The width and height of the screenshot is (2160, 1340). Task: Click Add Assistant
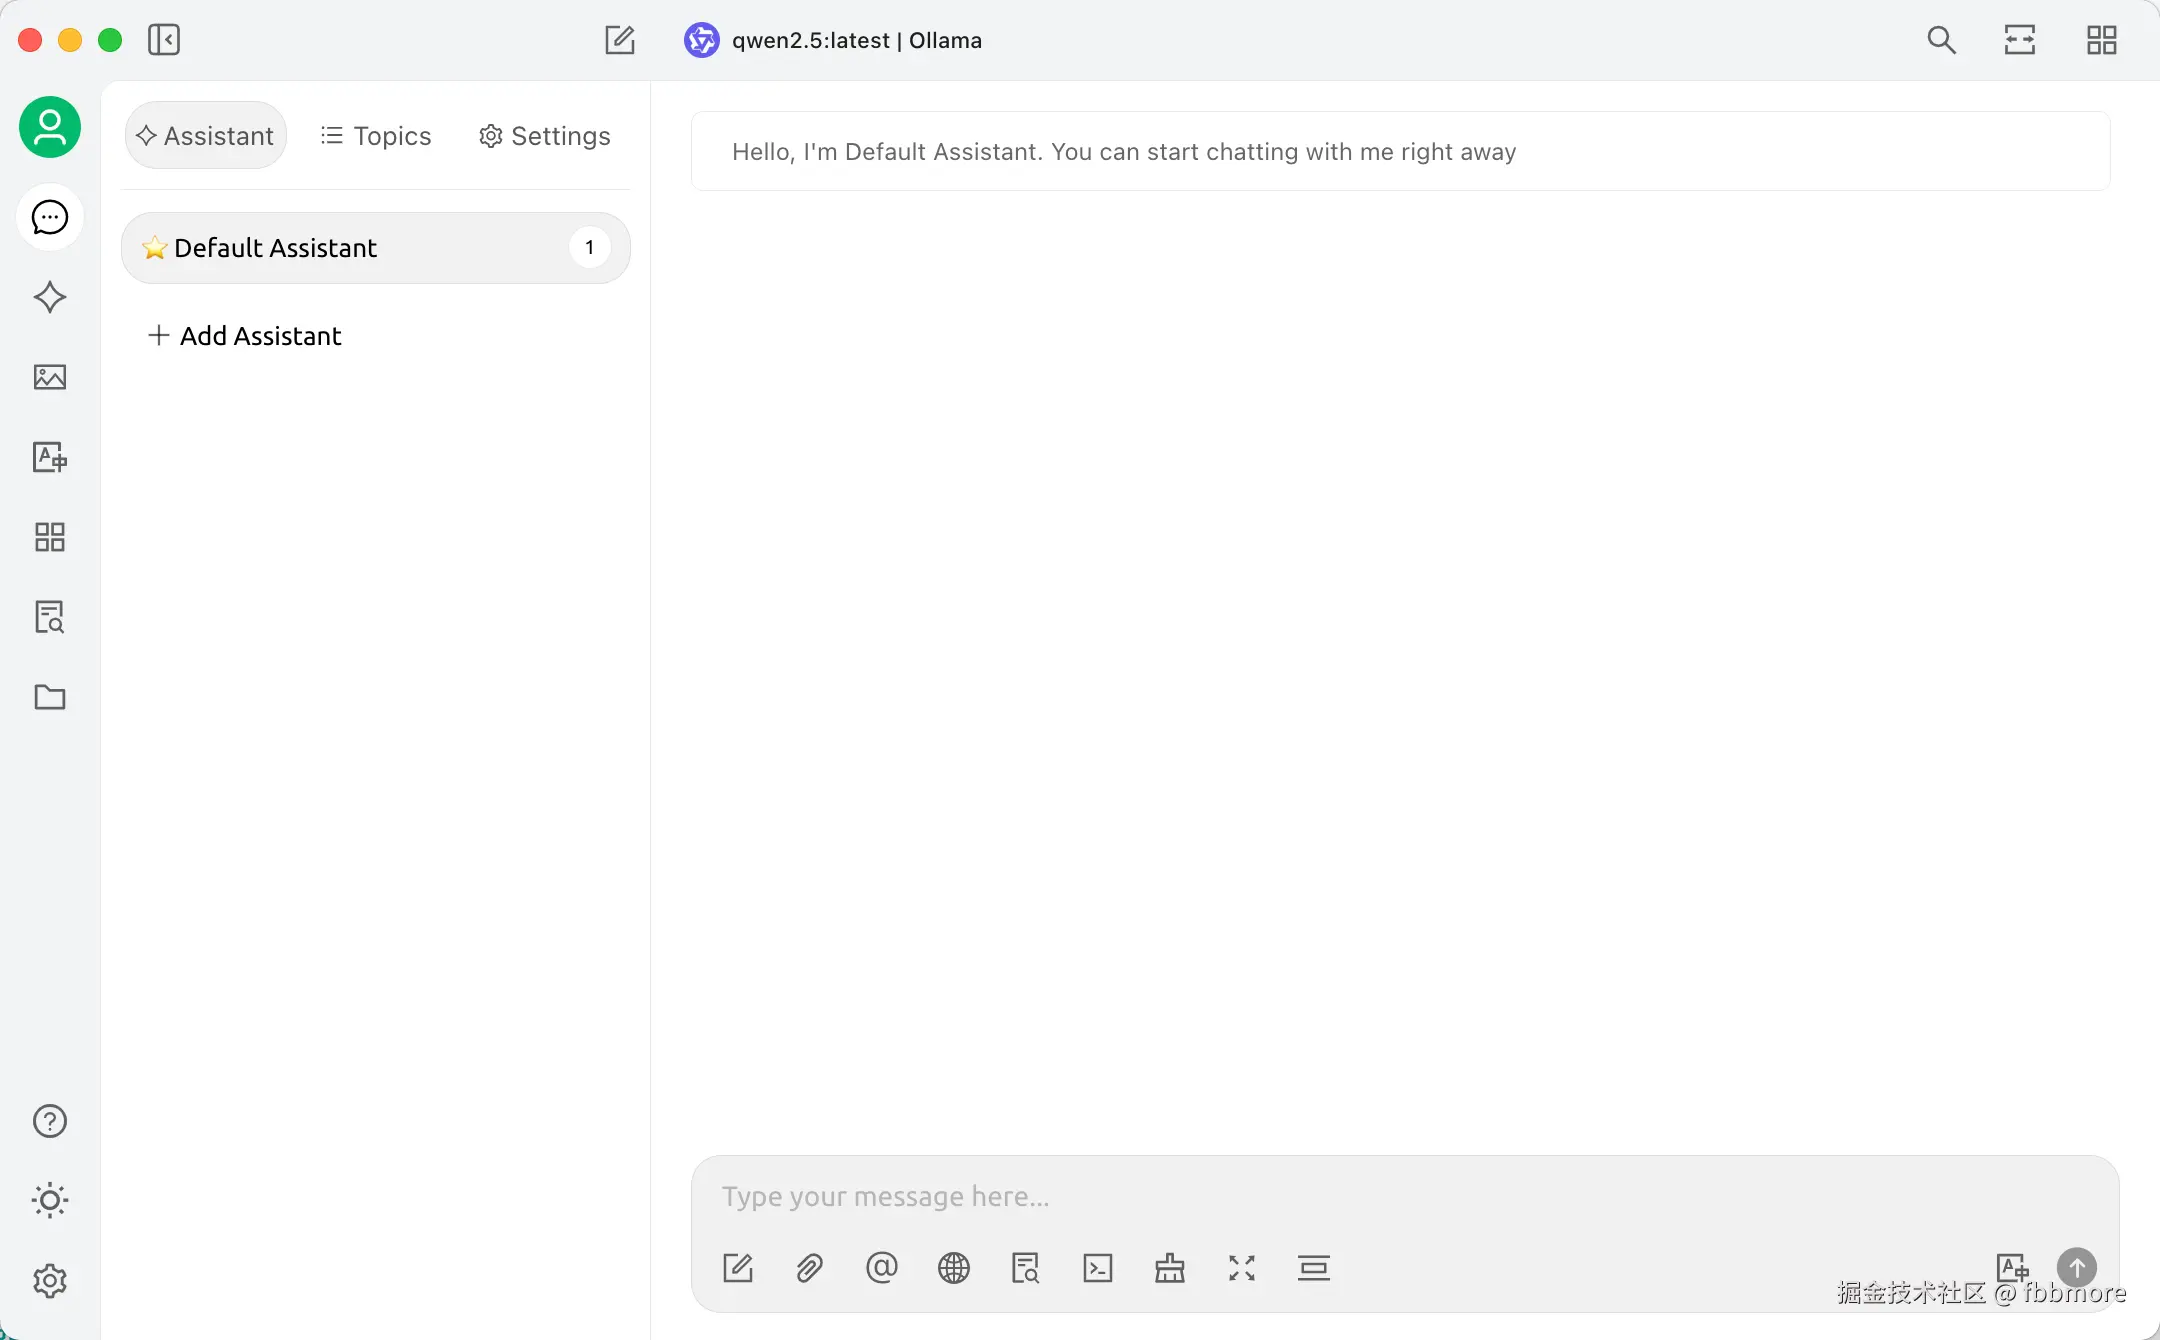(245, 336)
